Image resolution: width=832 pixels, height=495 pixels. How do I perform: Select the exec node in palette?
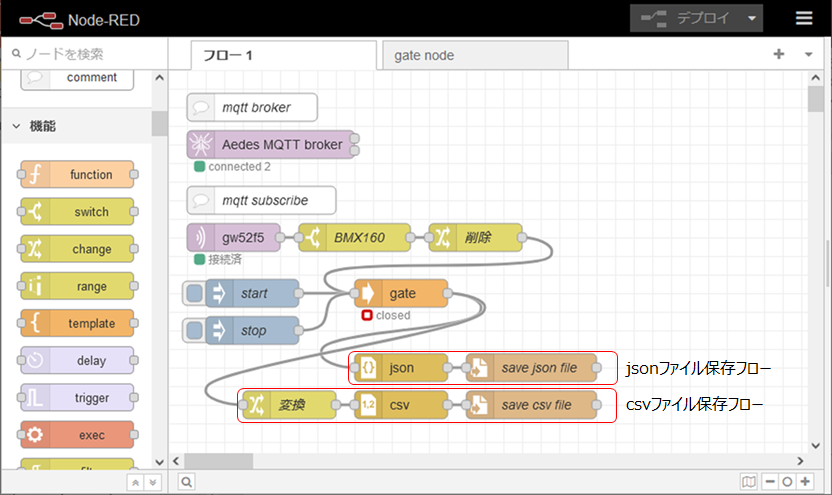coord(77,435)
